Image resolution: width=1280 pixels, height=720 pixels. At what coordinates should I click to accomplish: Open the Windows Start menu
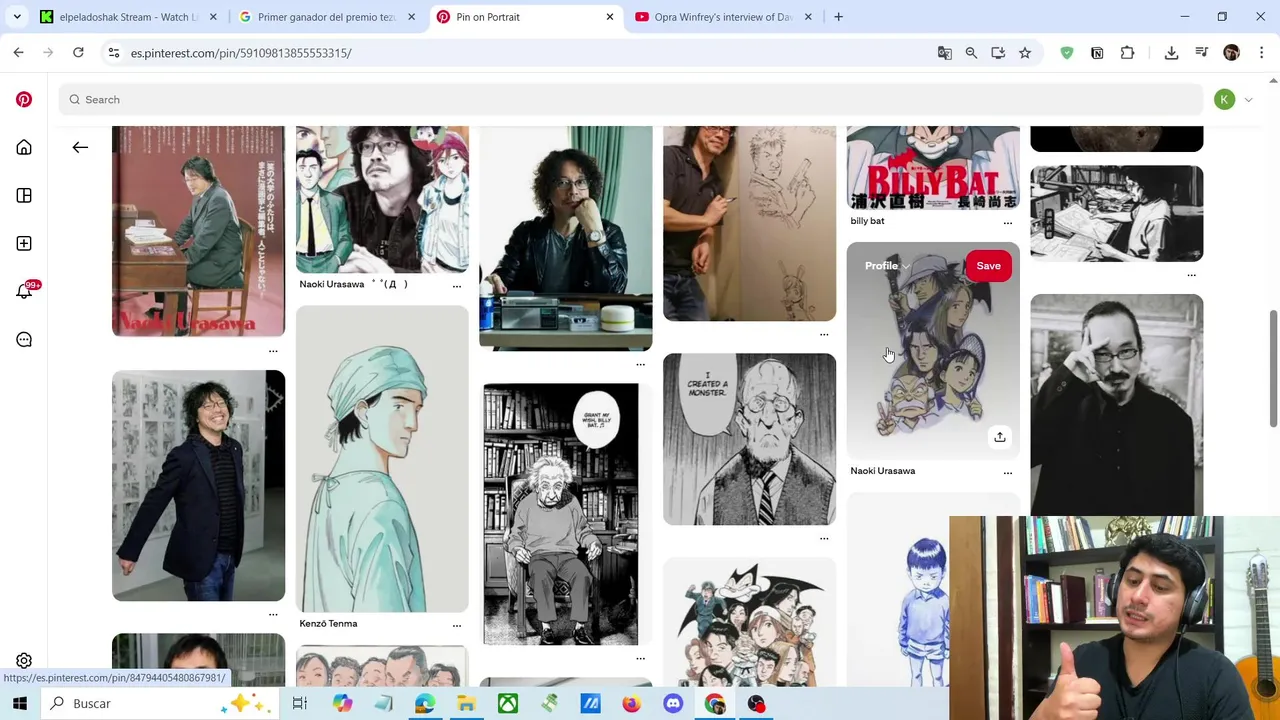pyautogui.click(x=20, y=704)
